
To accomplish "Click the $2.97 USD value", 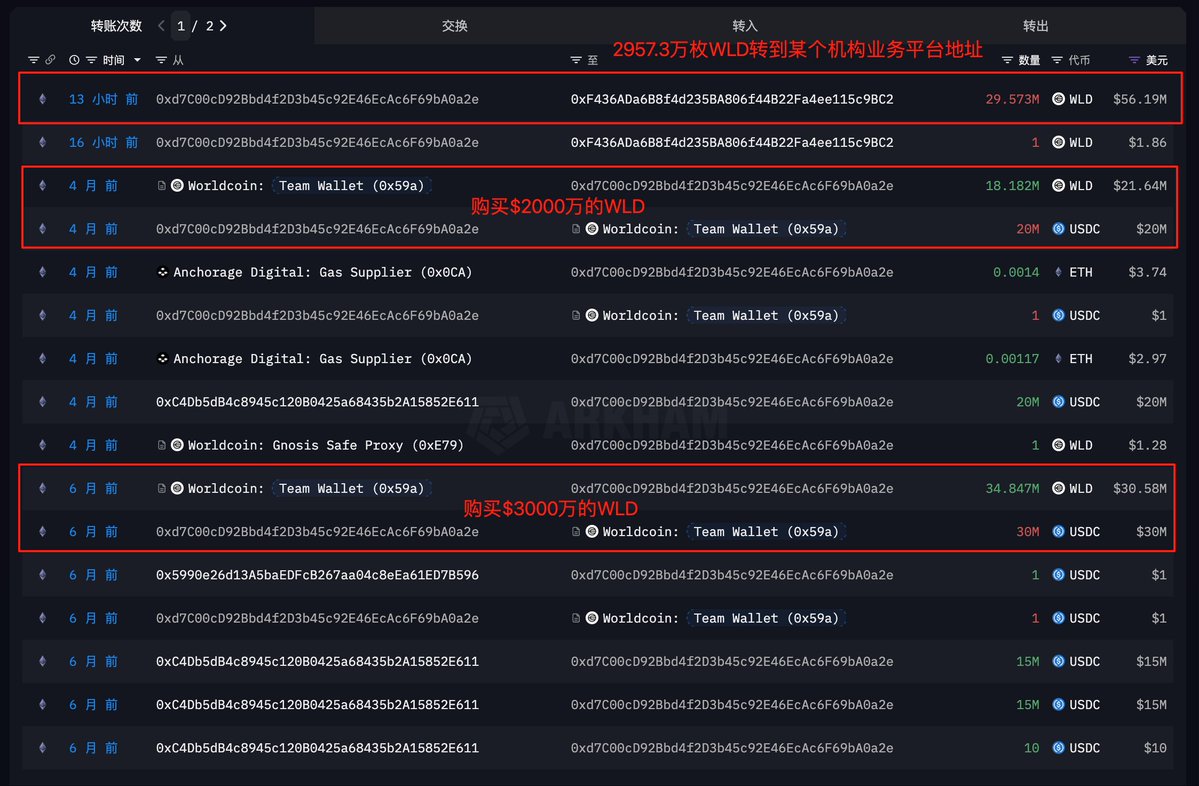I will point(1148,359).
